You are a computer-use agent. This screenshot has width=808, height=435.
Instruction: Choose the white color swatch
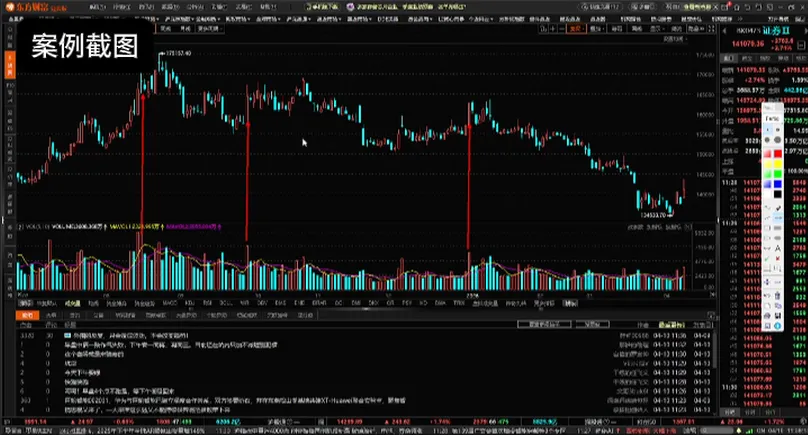tap(767, 194)
